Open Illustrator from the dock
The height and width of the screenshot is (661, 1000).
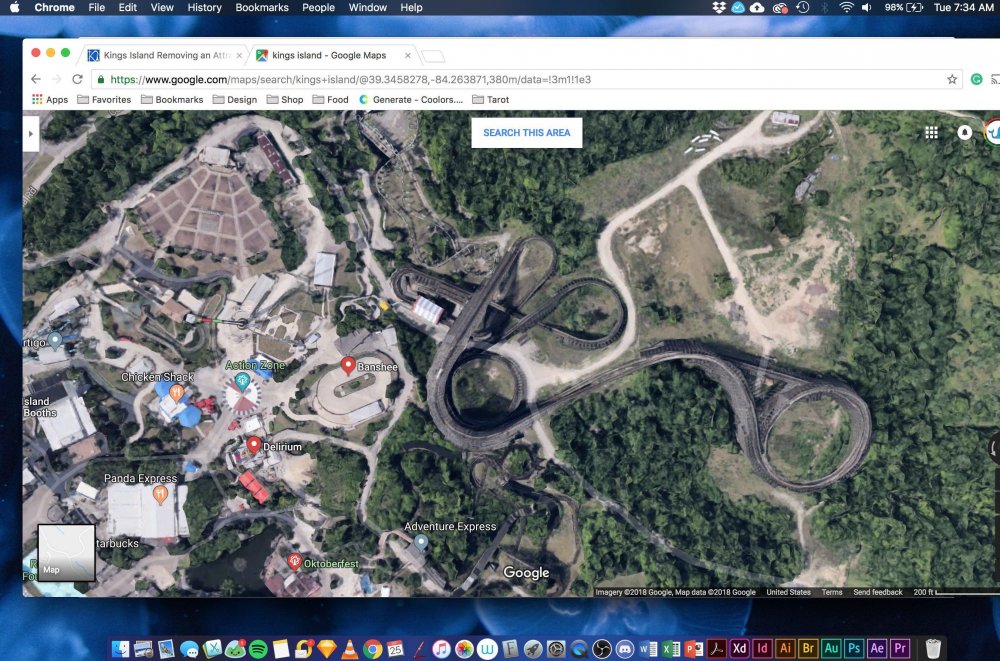786,649
